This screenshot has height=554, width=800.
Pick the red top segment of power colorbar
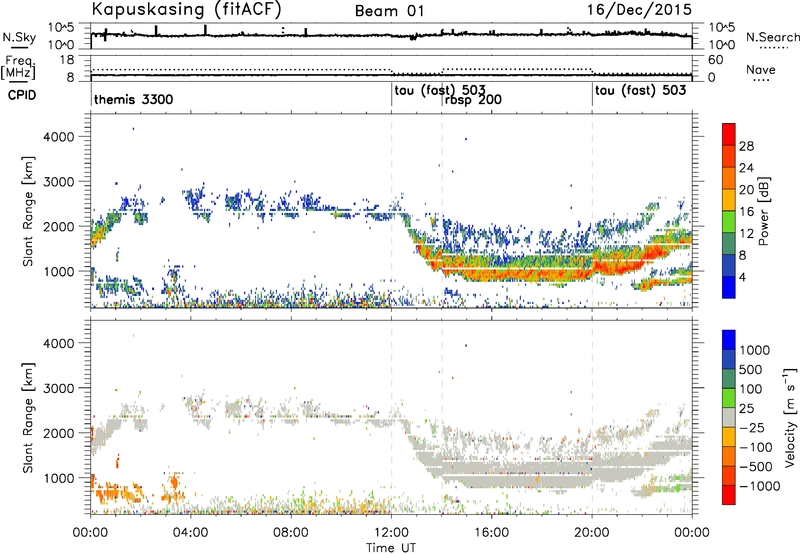pos(729,134)
